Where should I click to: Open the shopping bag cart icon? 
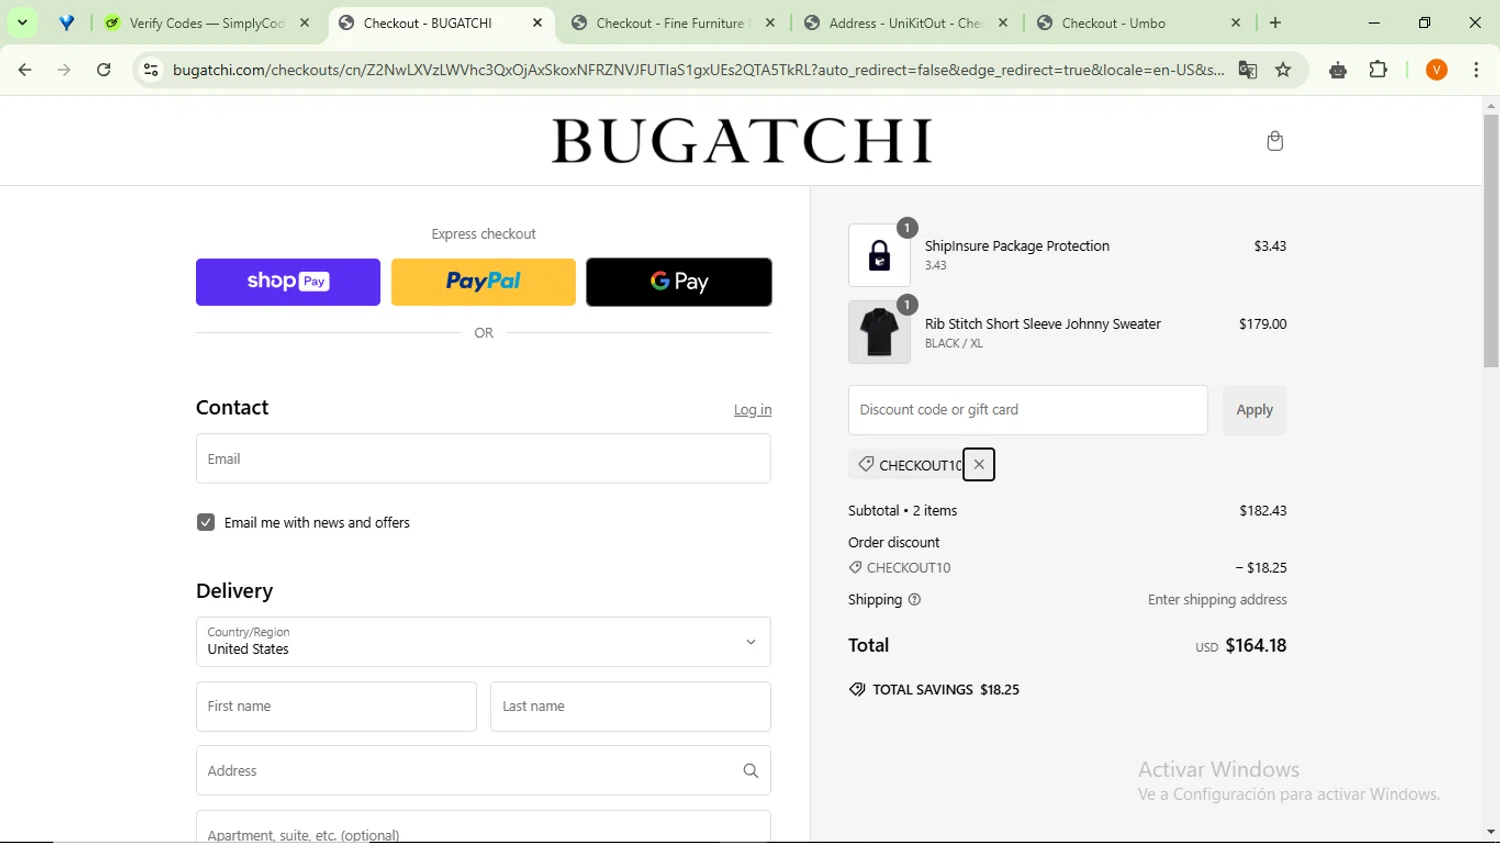(1274, 141)
